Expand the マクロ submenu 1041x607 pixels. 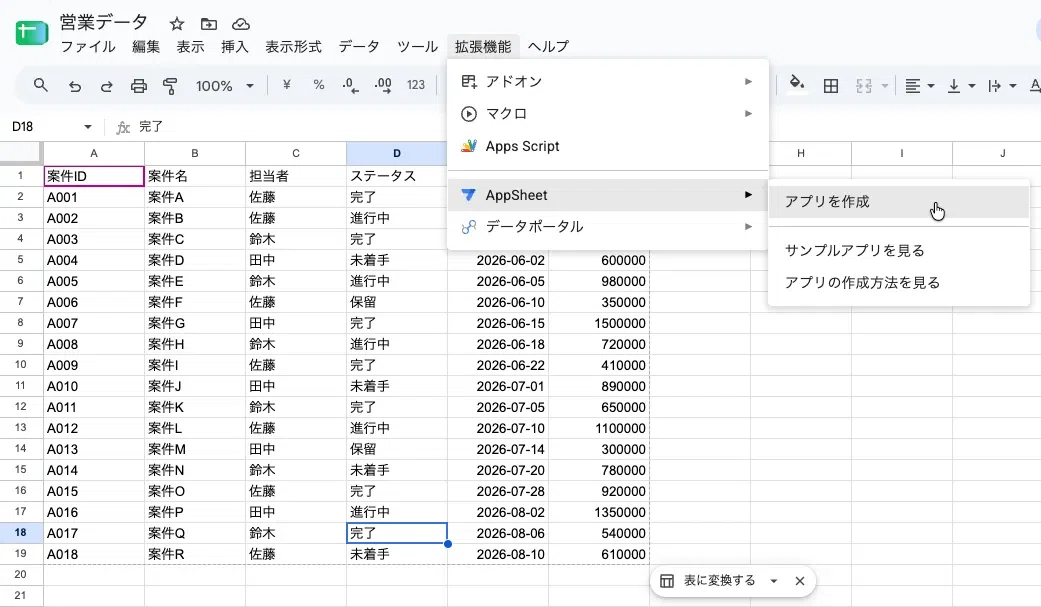[x=608, y=114]
